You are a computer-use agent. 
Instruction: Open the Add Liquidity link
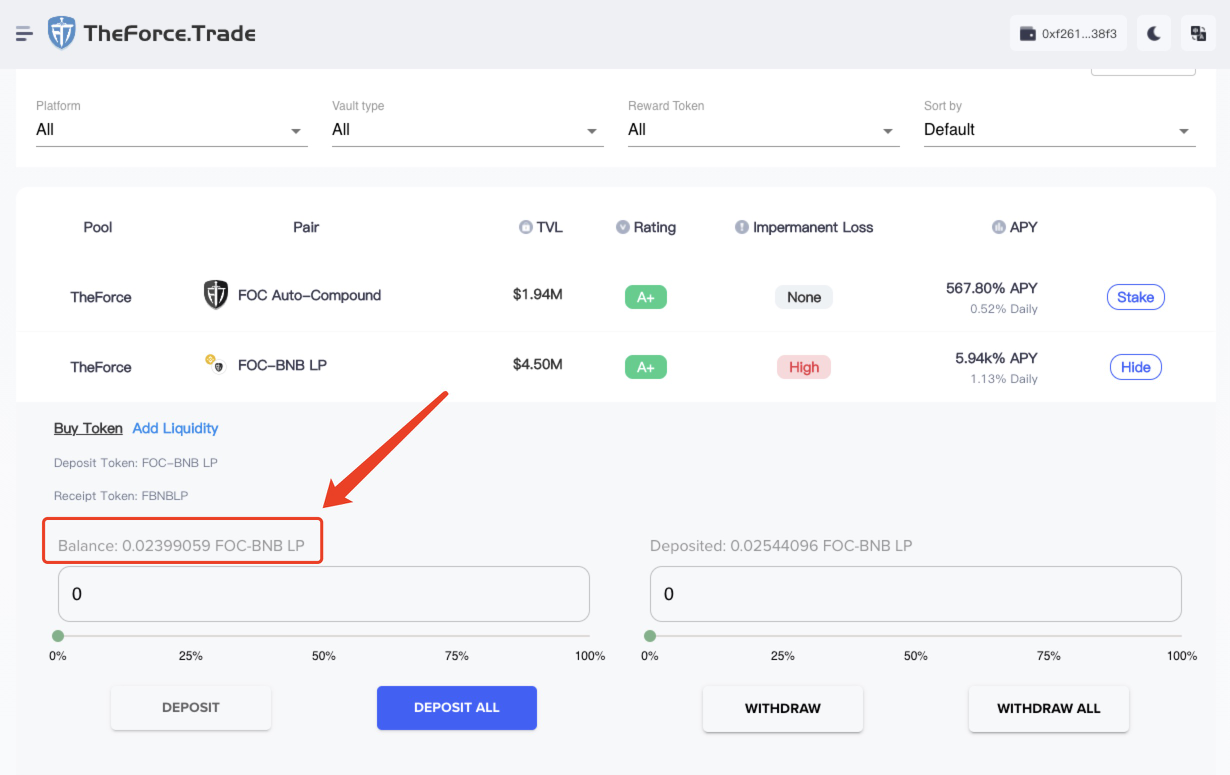[x=175, y=428]
